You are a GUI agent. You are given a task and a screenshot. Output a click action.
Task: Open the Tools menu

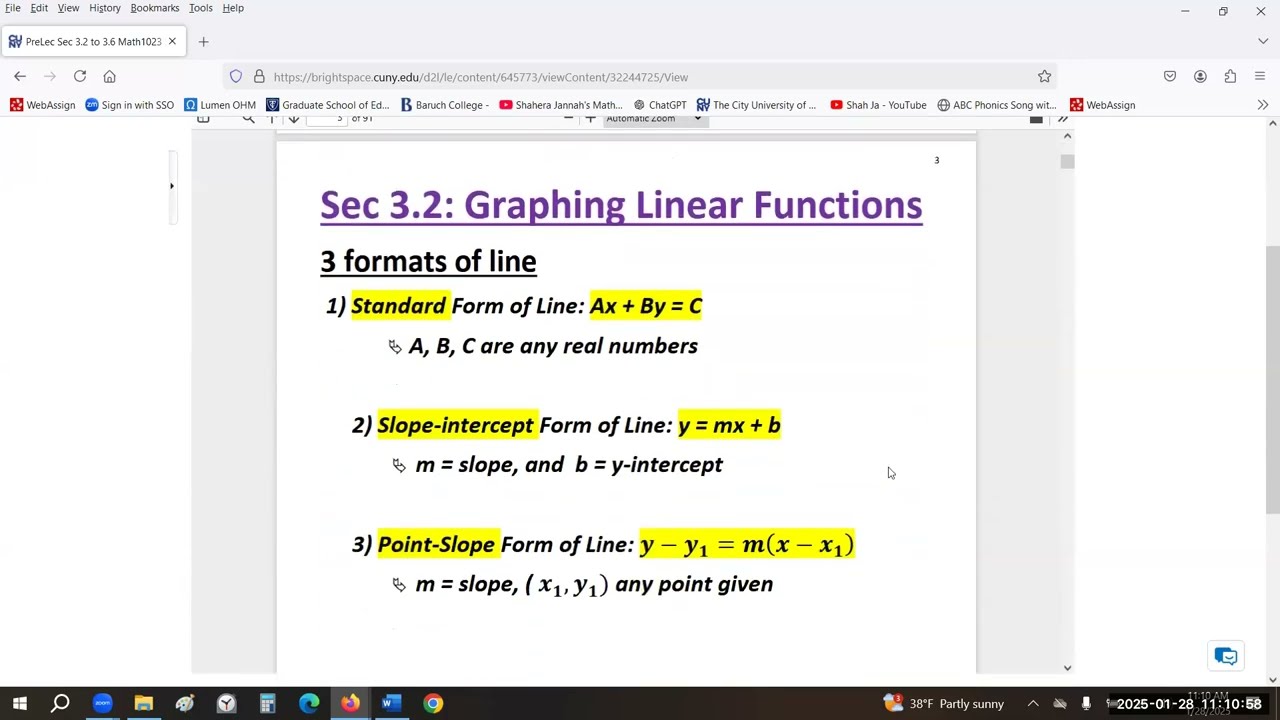click(201, 8)
